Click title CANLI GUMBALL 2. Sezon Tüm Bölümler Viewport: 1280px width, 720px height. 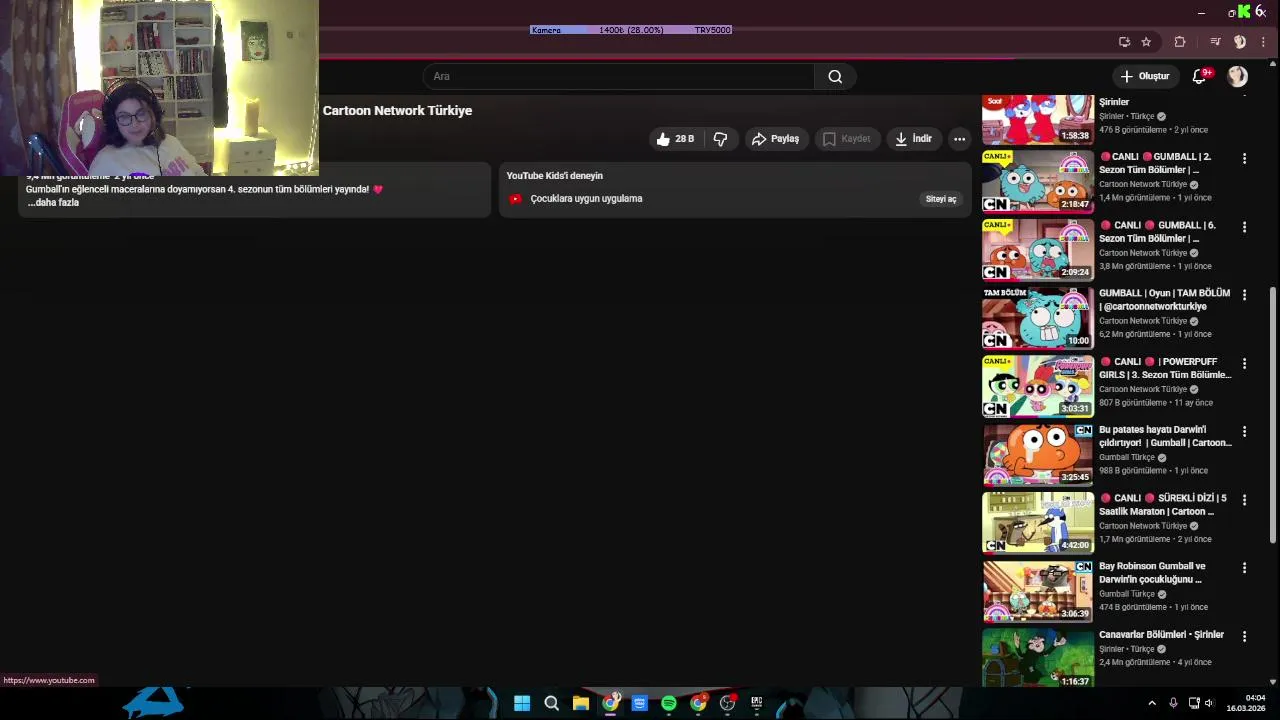(1156, 164)
